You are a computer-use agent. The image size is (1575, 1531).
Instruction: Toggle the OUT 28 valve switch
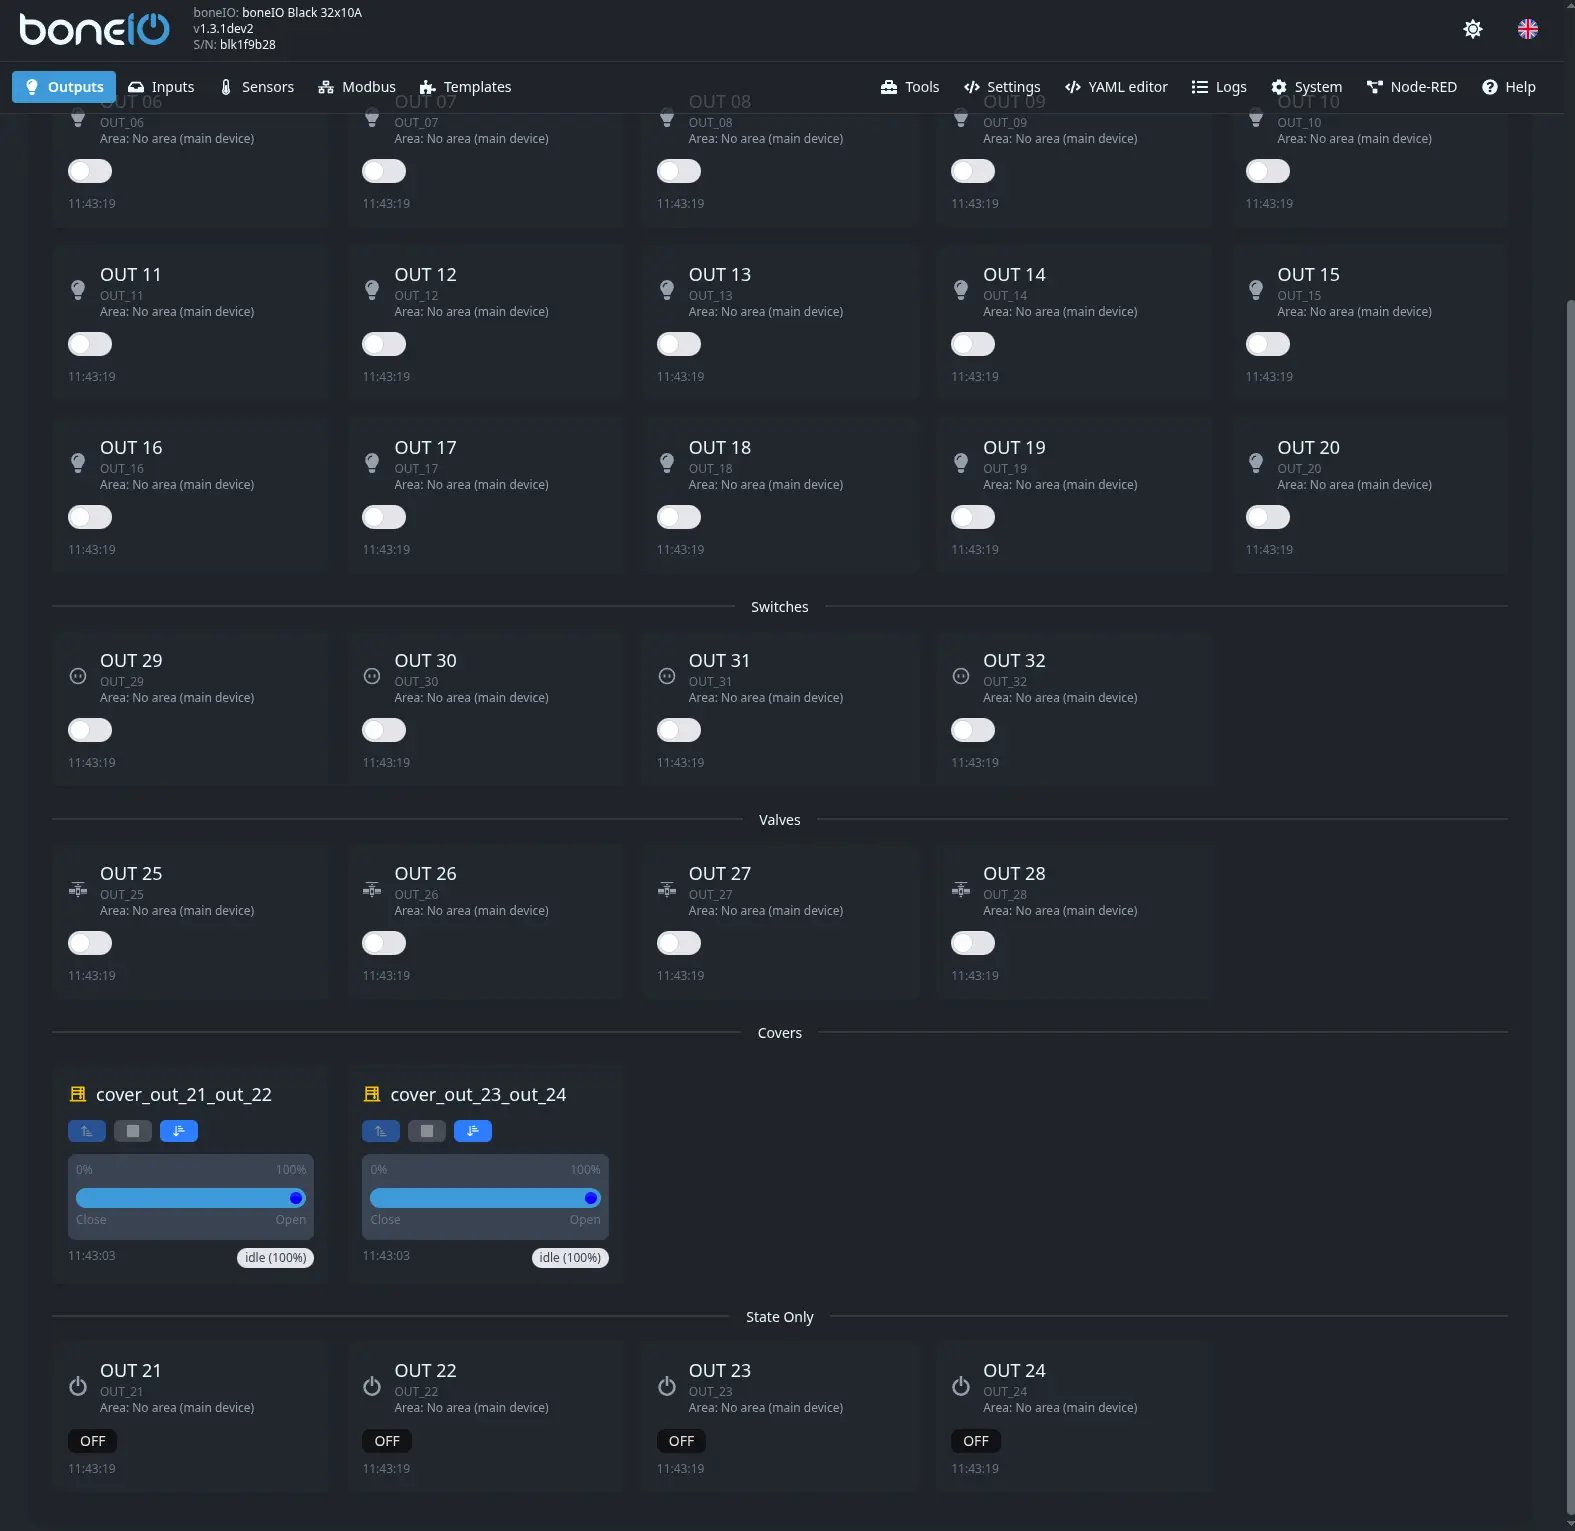(973, 943)
